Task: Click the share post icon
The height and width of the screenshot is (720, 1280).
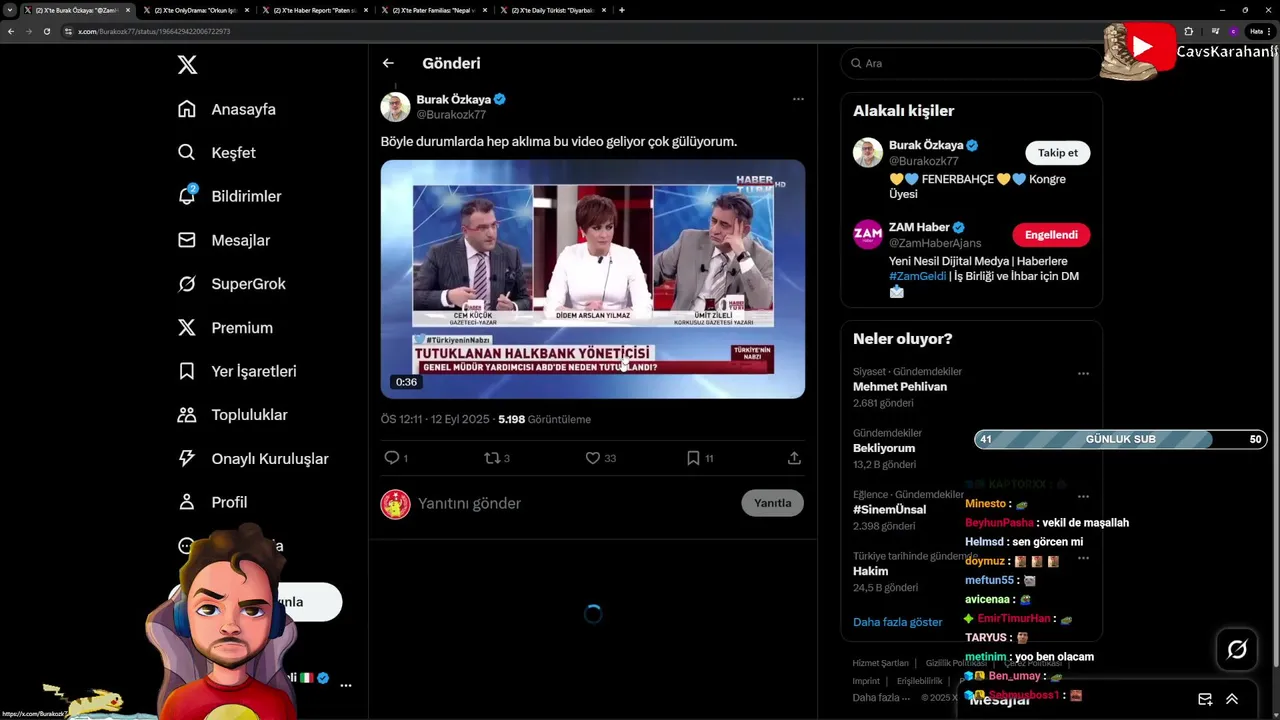Action: 794,458
